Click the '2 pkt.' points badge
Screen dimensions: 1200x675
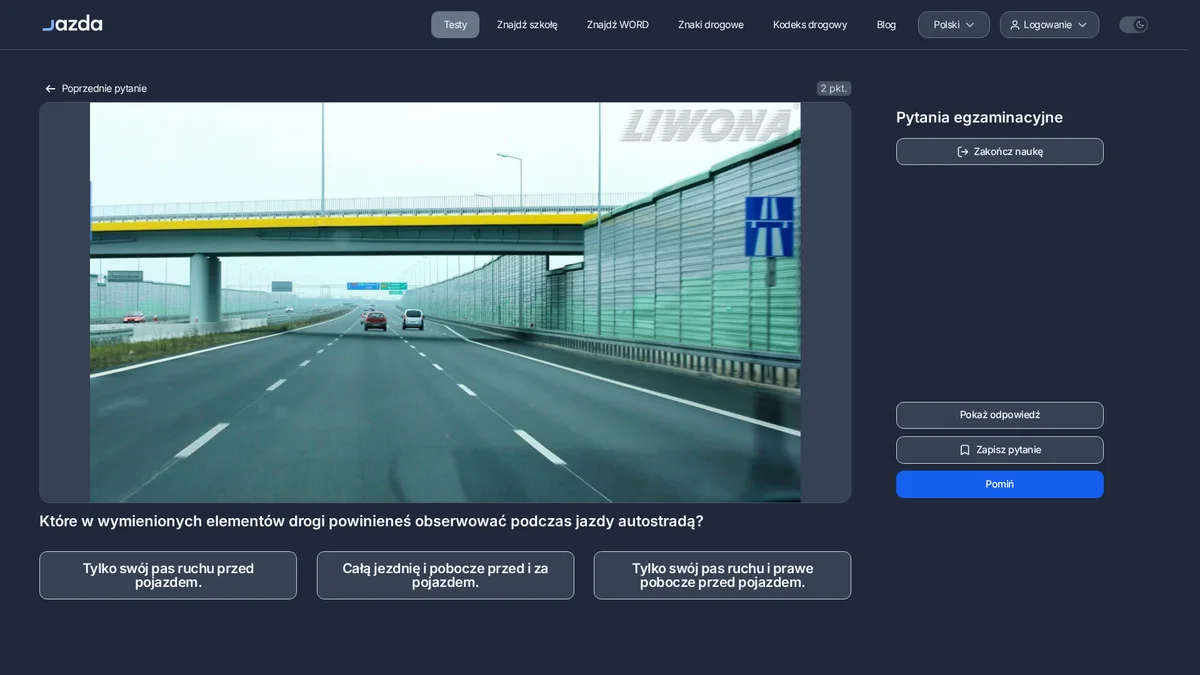(834, 89)
